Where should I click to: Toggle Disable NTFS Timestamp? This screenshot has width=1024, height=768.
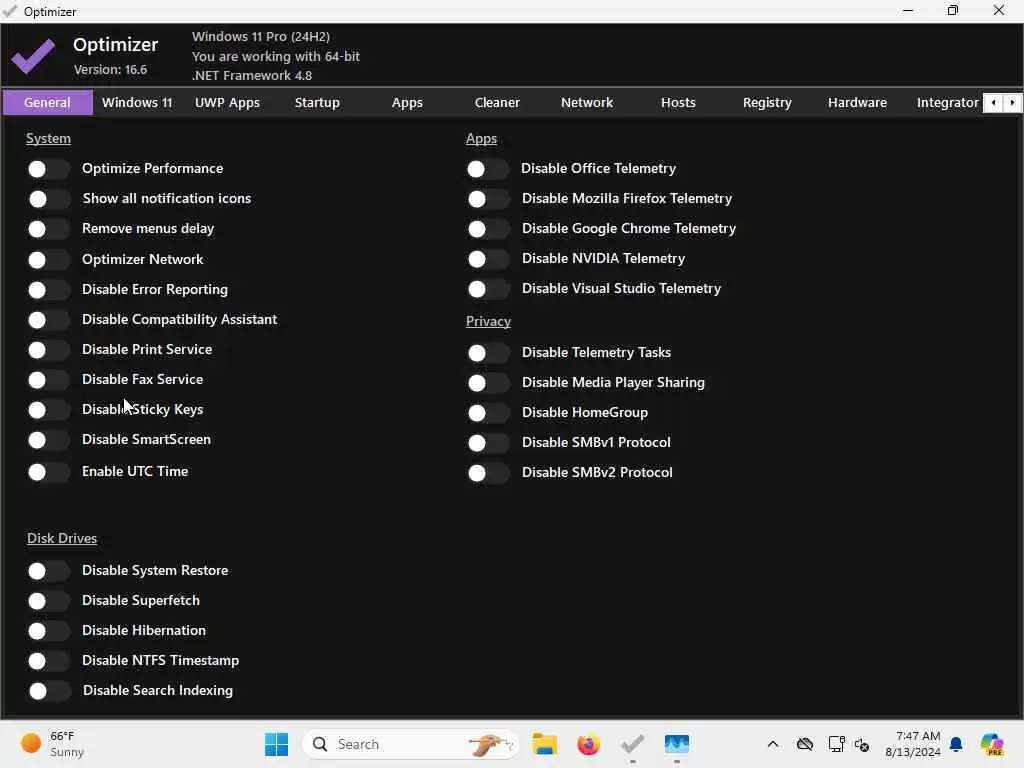48,662
